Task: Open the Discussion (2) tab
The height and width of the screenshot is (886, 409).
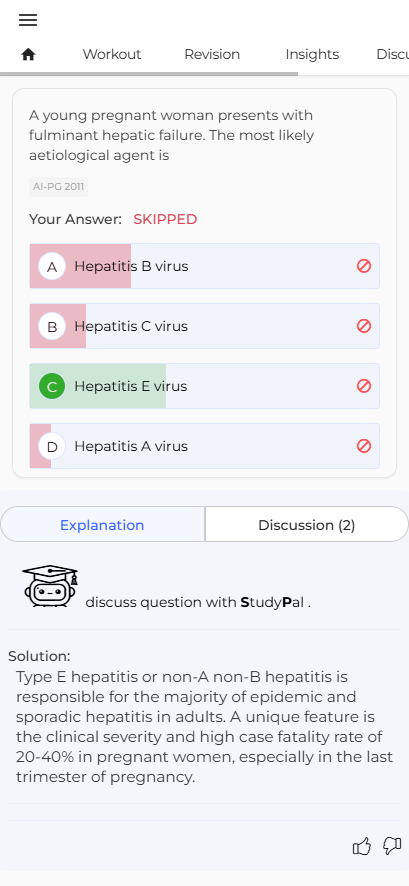Action: point(307,525)
